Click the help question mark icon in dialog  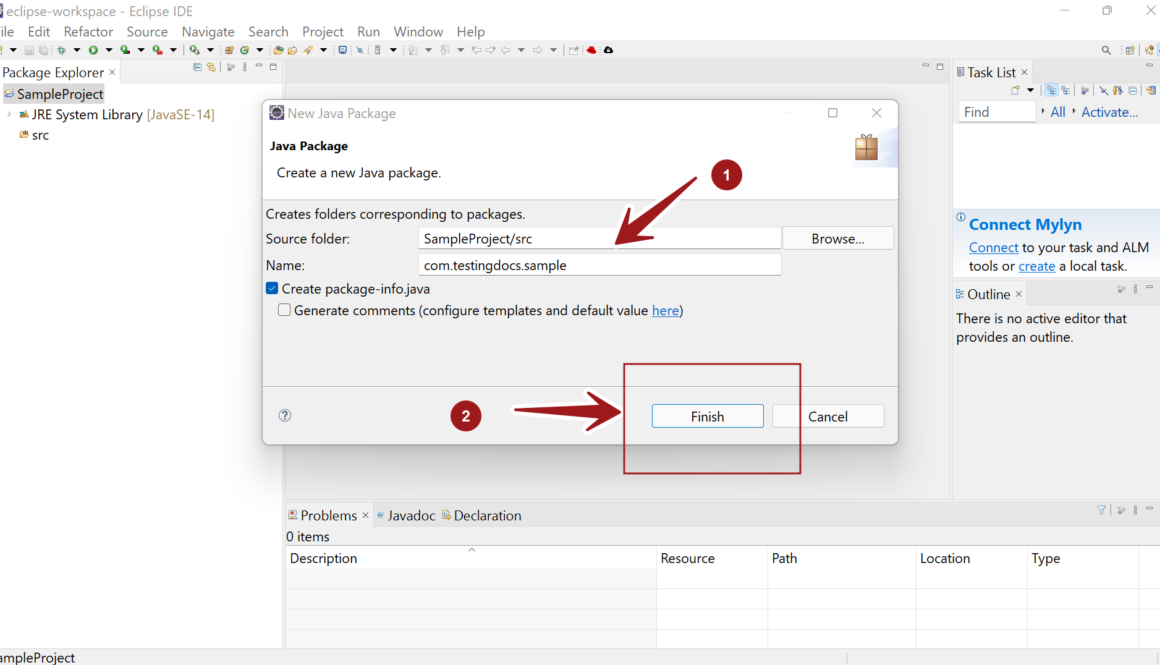(285, 416)
